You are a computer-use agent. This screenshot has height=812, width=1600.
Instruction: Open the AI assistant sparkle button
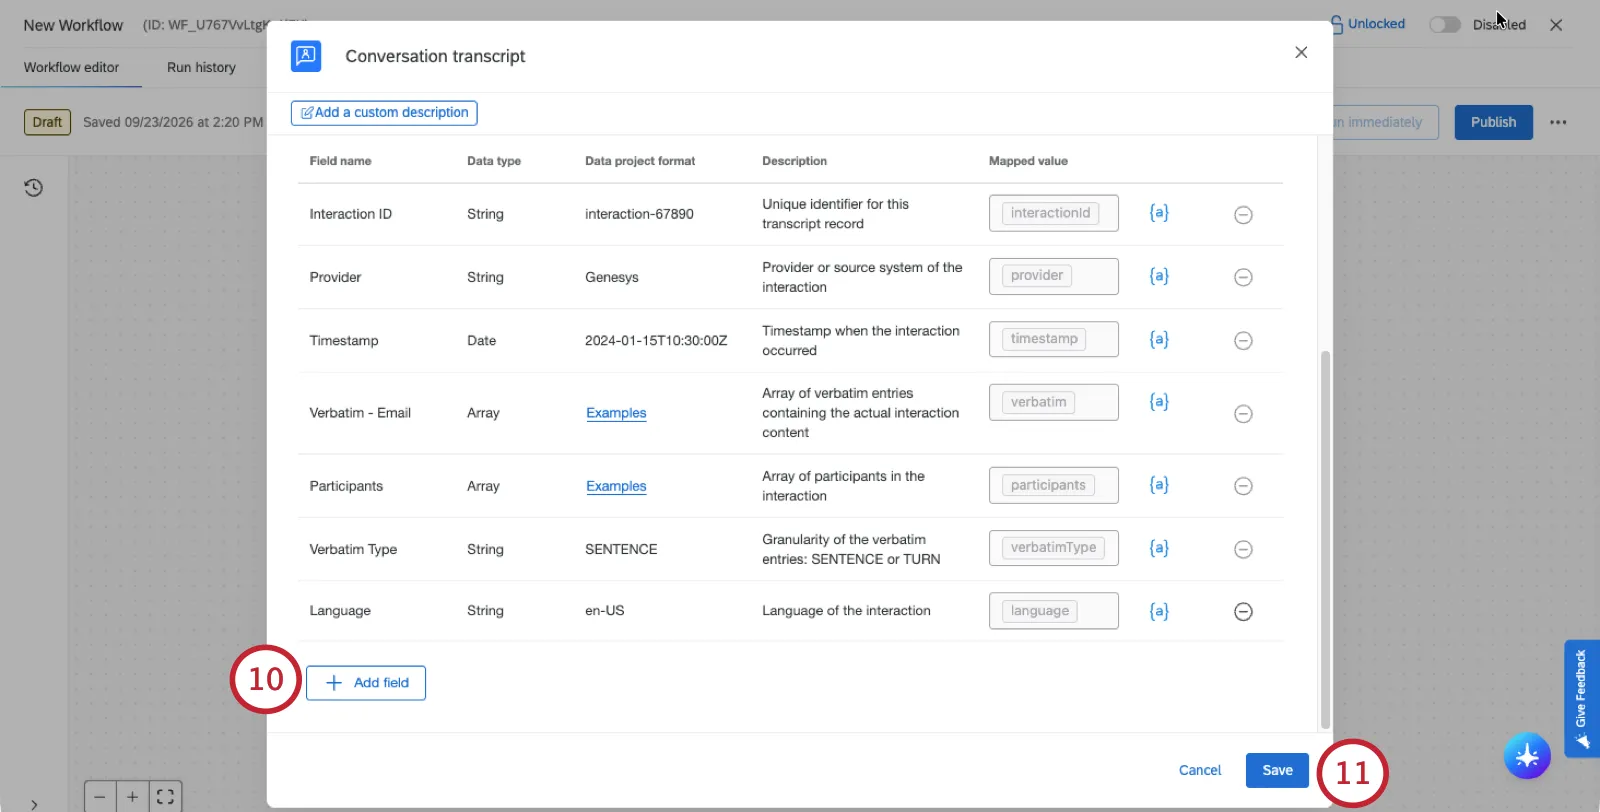pyautogui.click(x=1527, y=756)
